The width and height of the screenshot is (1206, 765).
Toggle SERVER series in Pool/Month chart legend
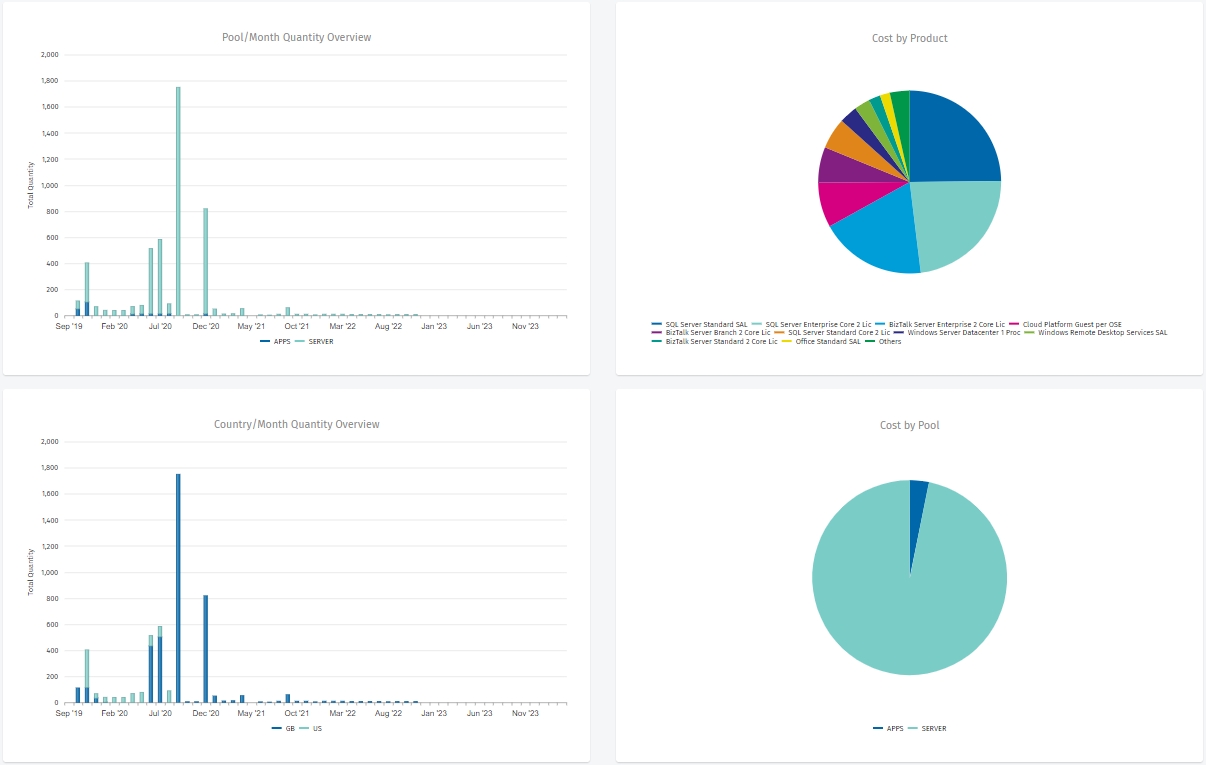pos(320,341)
